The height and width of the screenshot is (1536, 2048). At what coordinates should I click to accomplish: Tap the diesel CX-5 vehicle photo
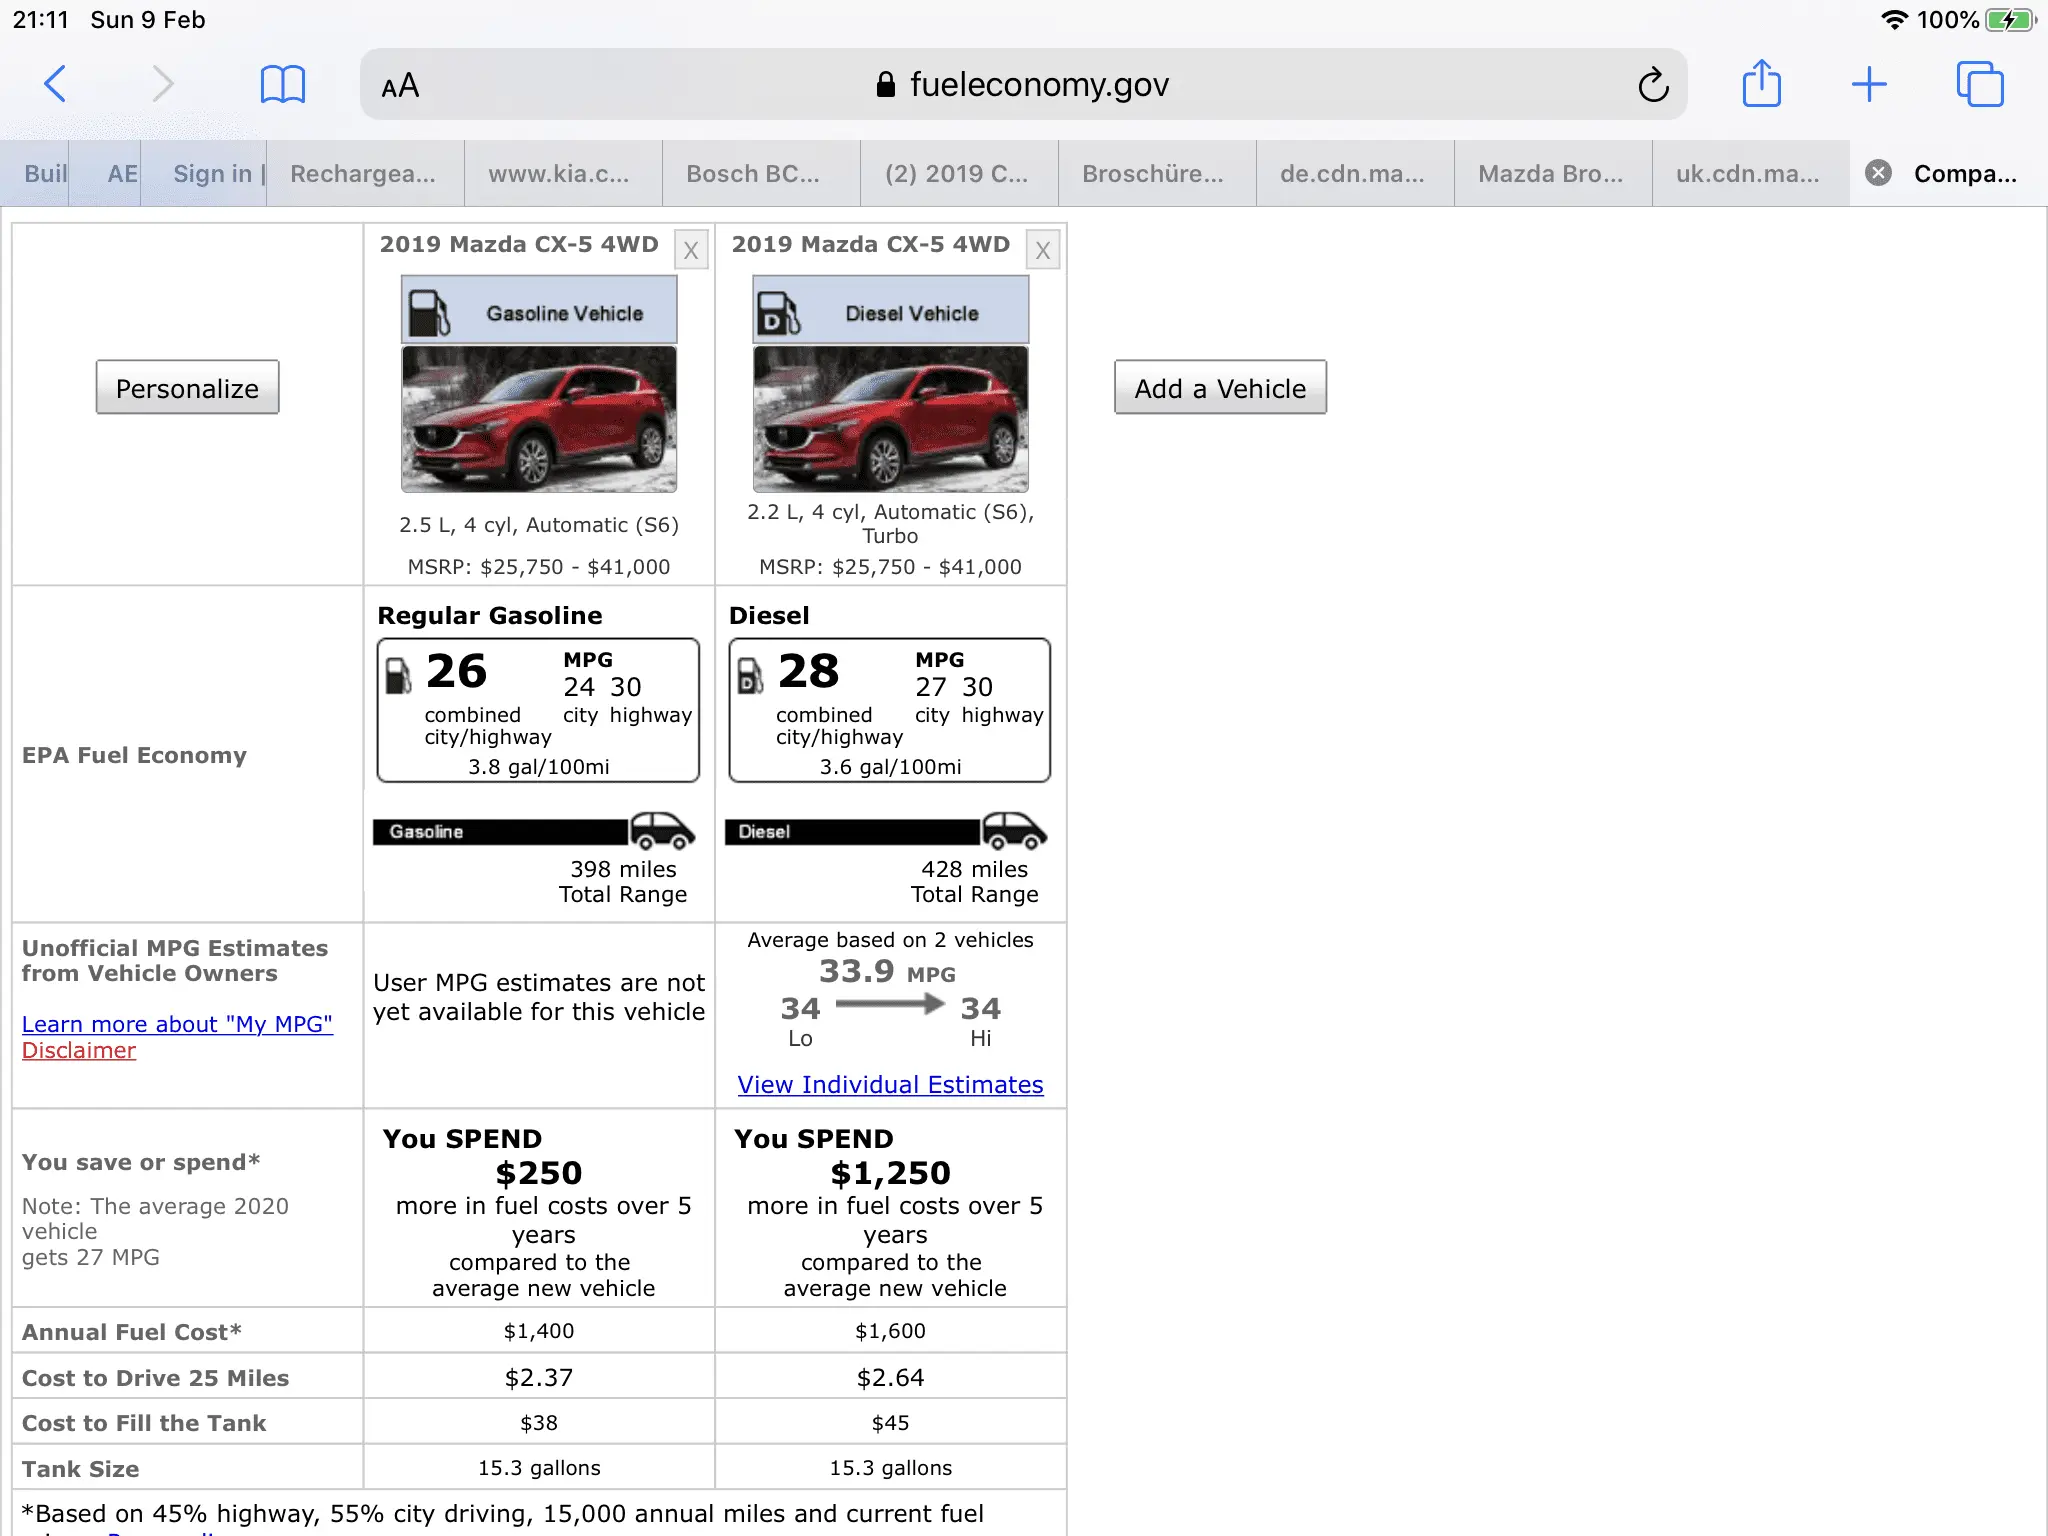[x=891, y=419]
